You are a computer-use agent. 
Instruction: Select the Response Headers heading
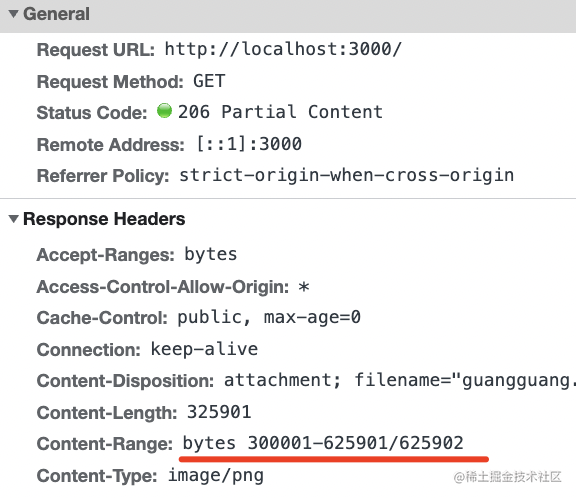(x=104, y=219)
